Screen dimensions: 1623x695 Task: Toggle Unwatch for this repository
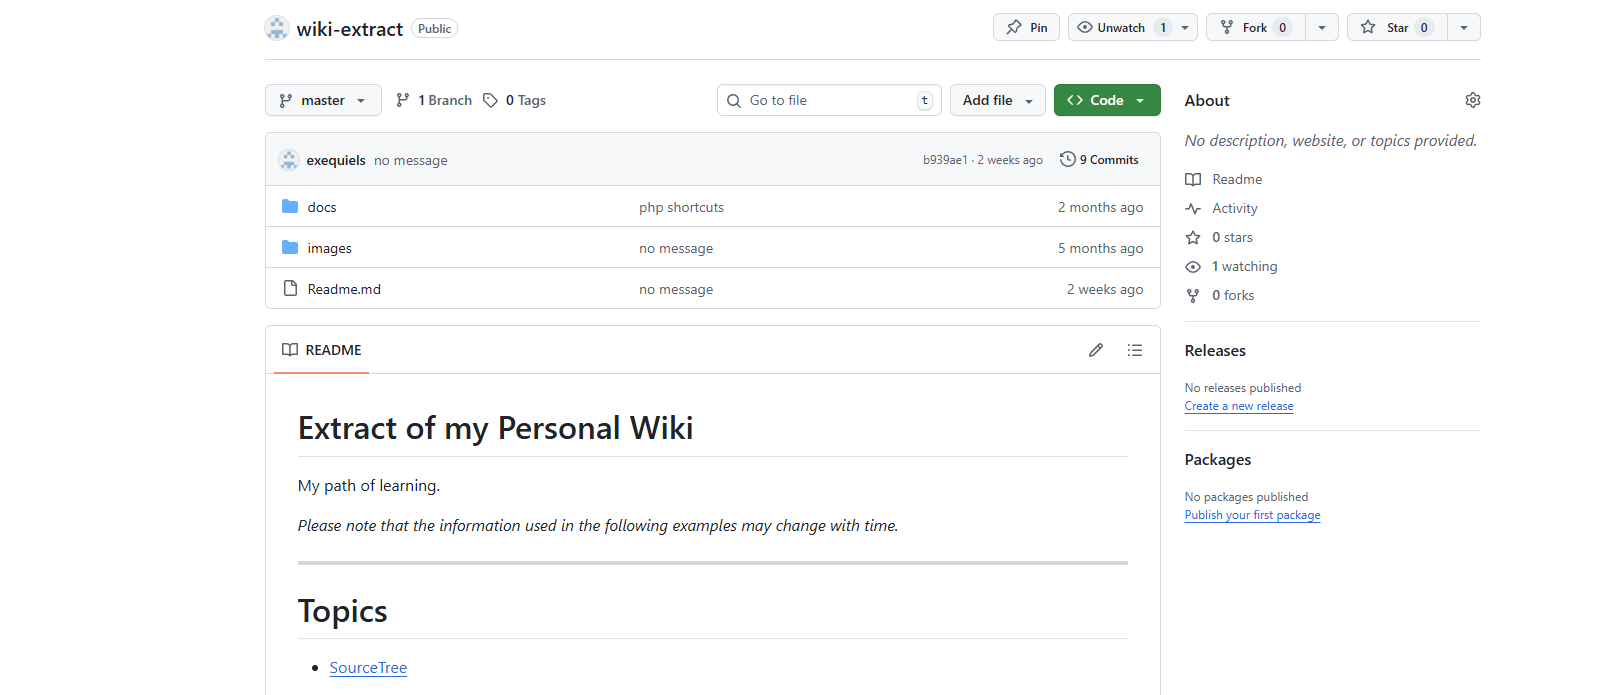click(1110, 28)
